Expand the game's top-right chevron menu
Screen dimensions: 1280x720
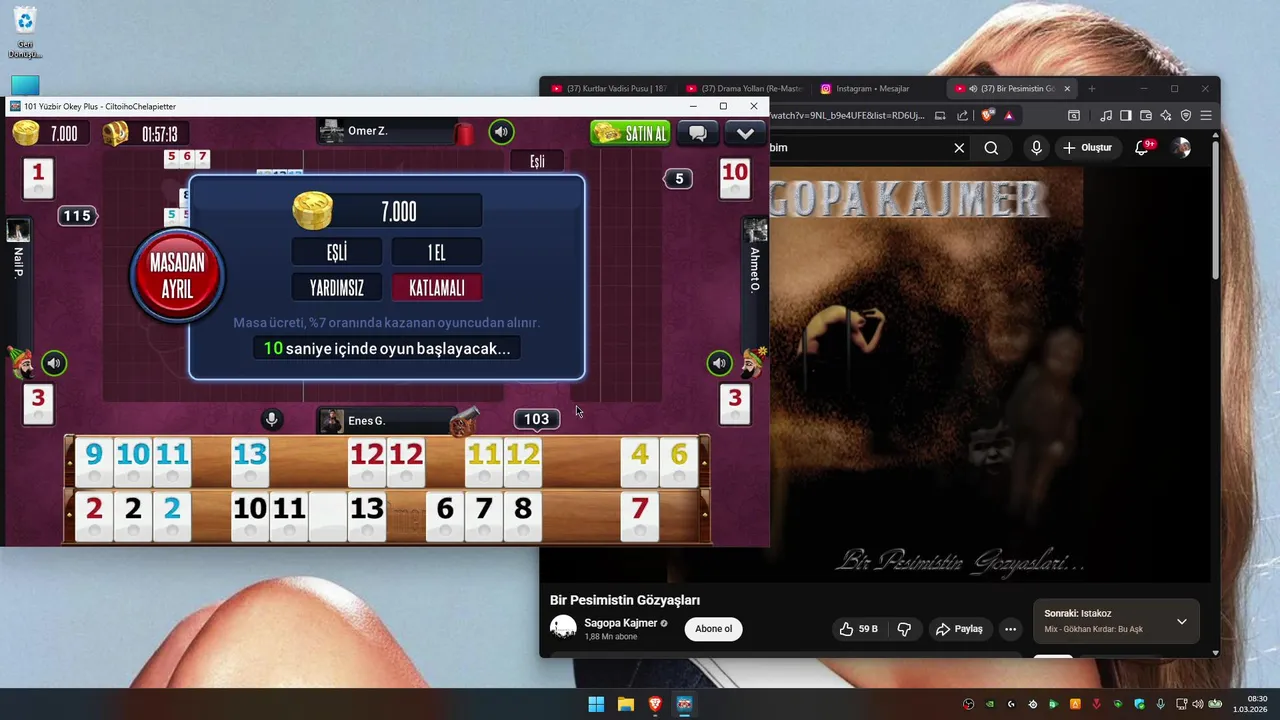[745, 133]
